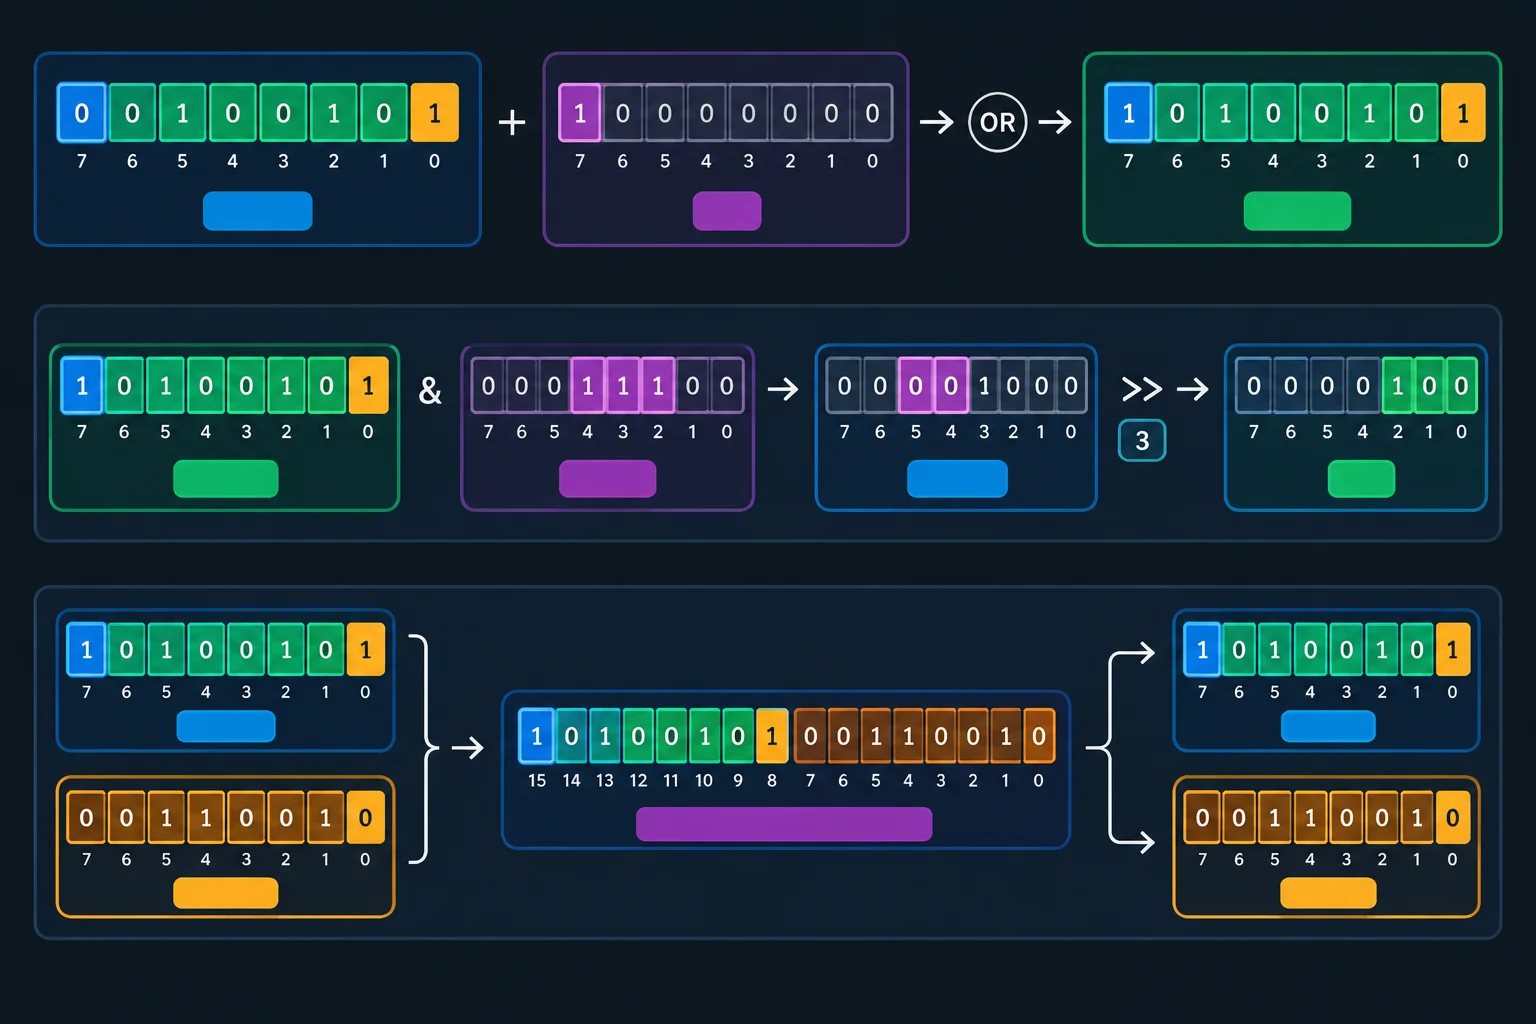Image resolution: width=1536 pixels, height=1024 pixels.
Task: Toggle purple bit 4 in the 00011100 mask
Action: 588,385
